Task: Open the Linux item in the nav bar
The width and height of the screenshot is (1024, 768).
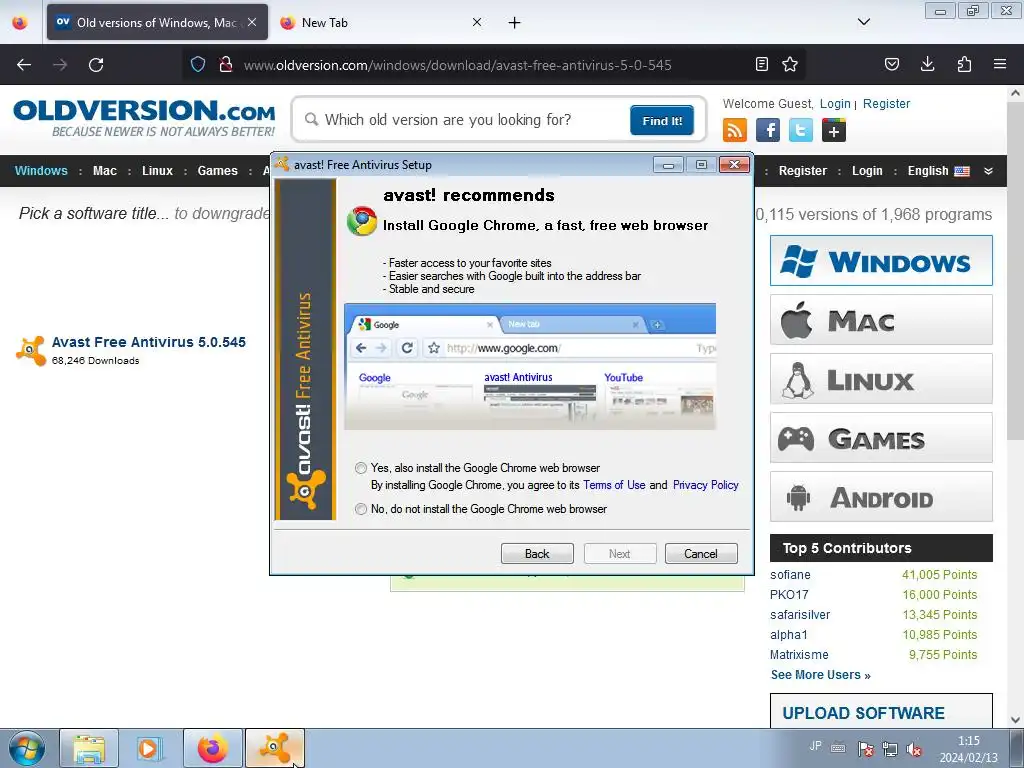Action: (157, 170)
